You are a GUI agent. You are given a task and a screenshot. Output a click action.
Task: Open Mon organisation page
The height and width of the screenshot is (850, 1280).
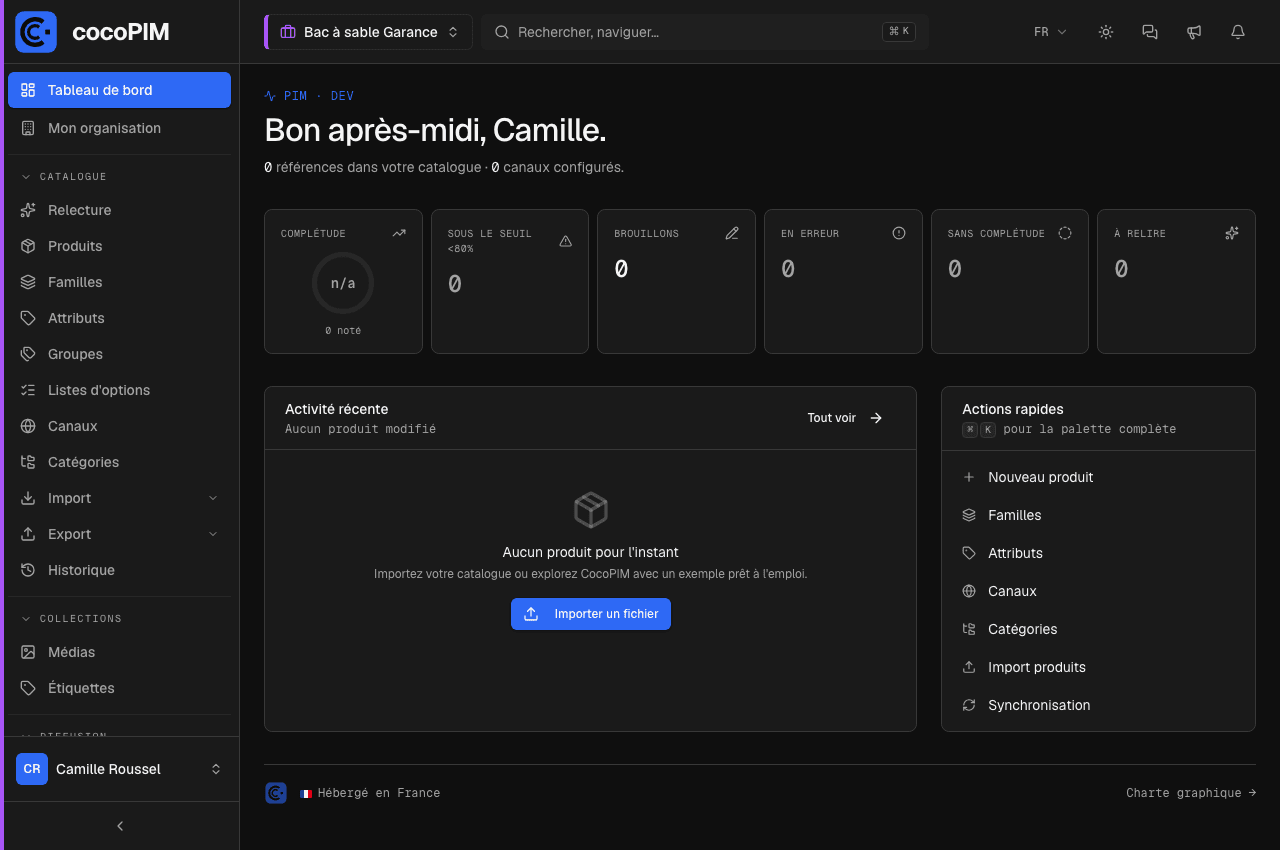click(x=119, y=128)
